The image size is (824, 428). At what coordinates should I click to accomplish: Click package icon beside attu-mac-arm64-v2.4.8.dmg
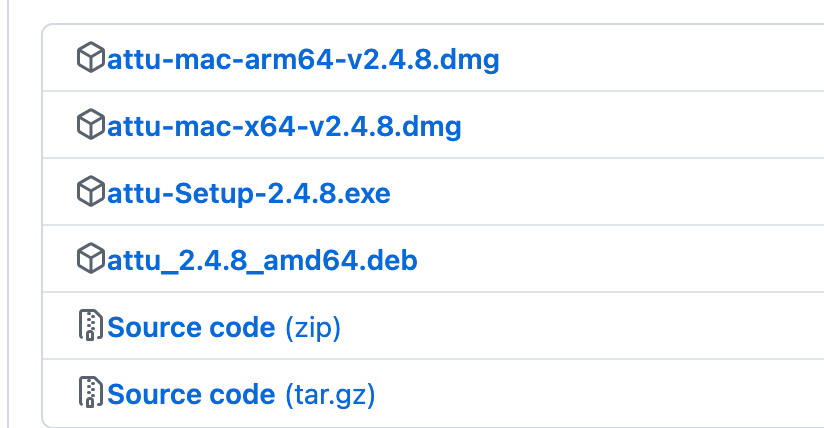click(90, 60)
